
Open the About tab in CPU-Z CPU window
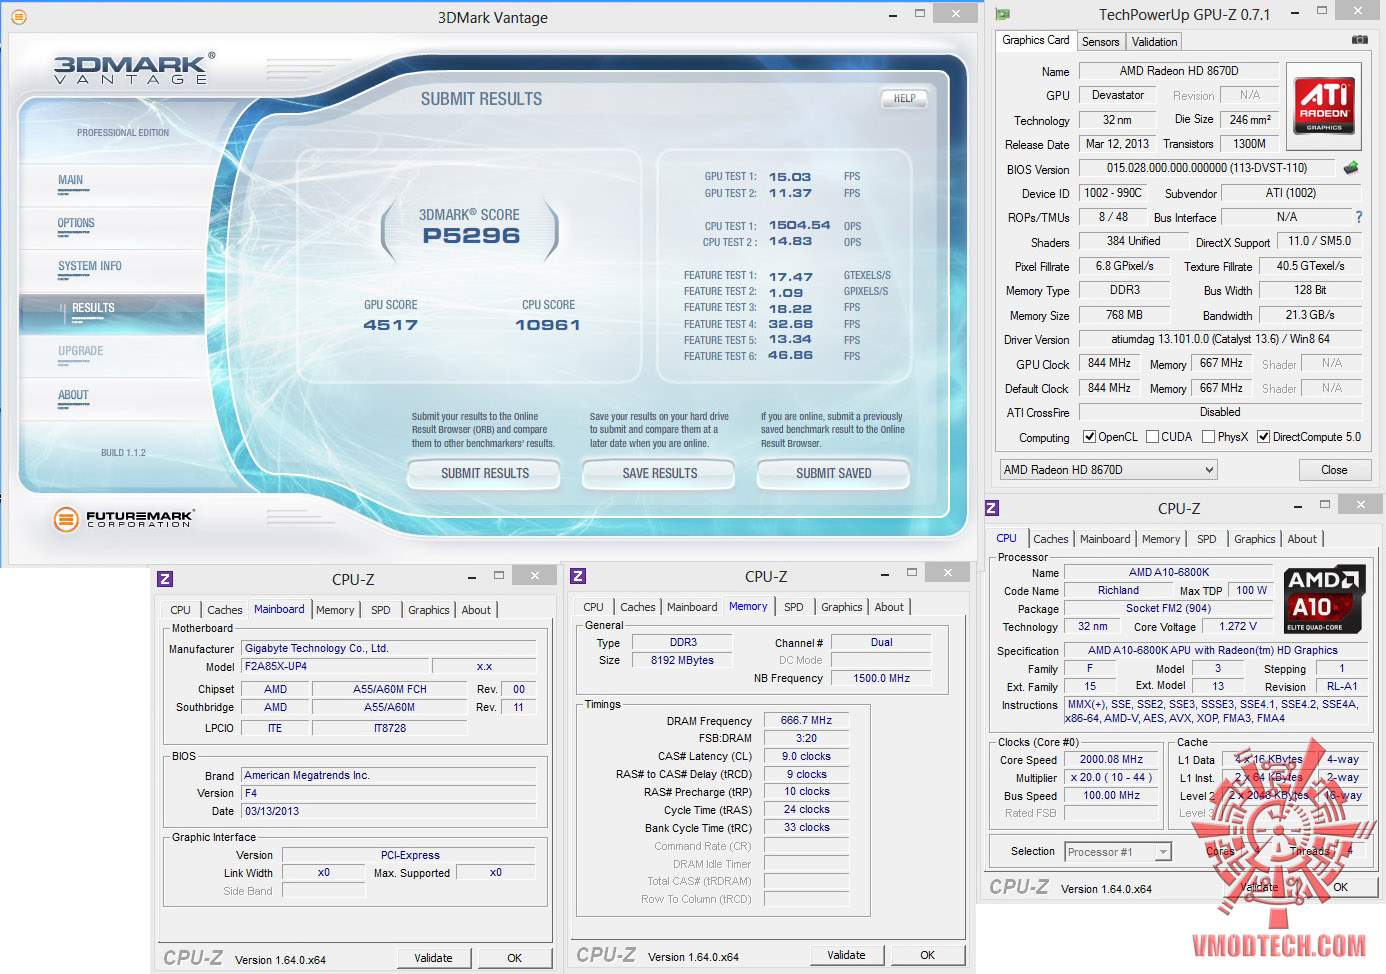coord(1302,539)
